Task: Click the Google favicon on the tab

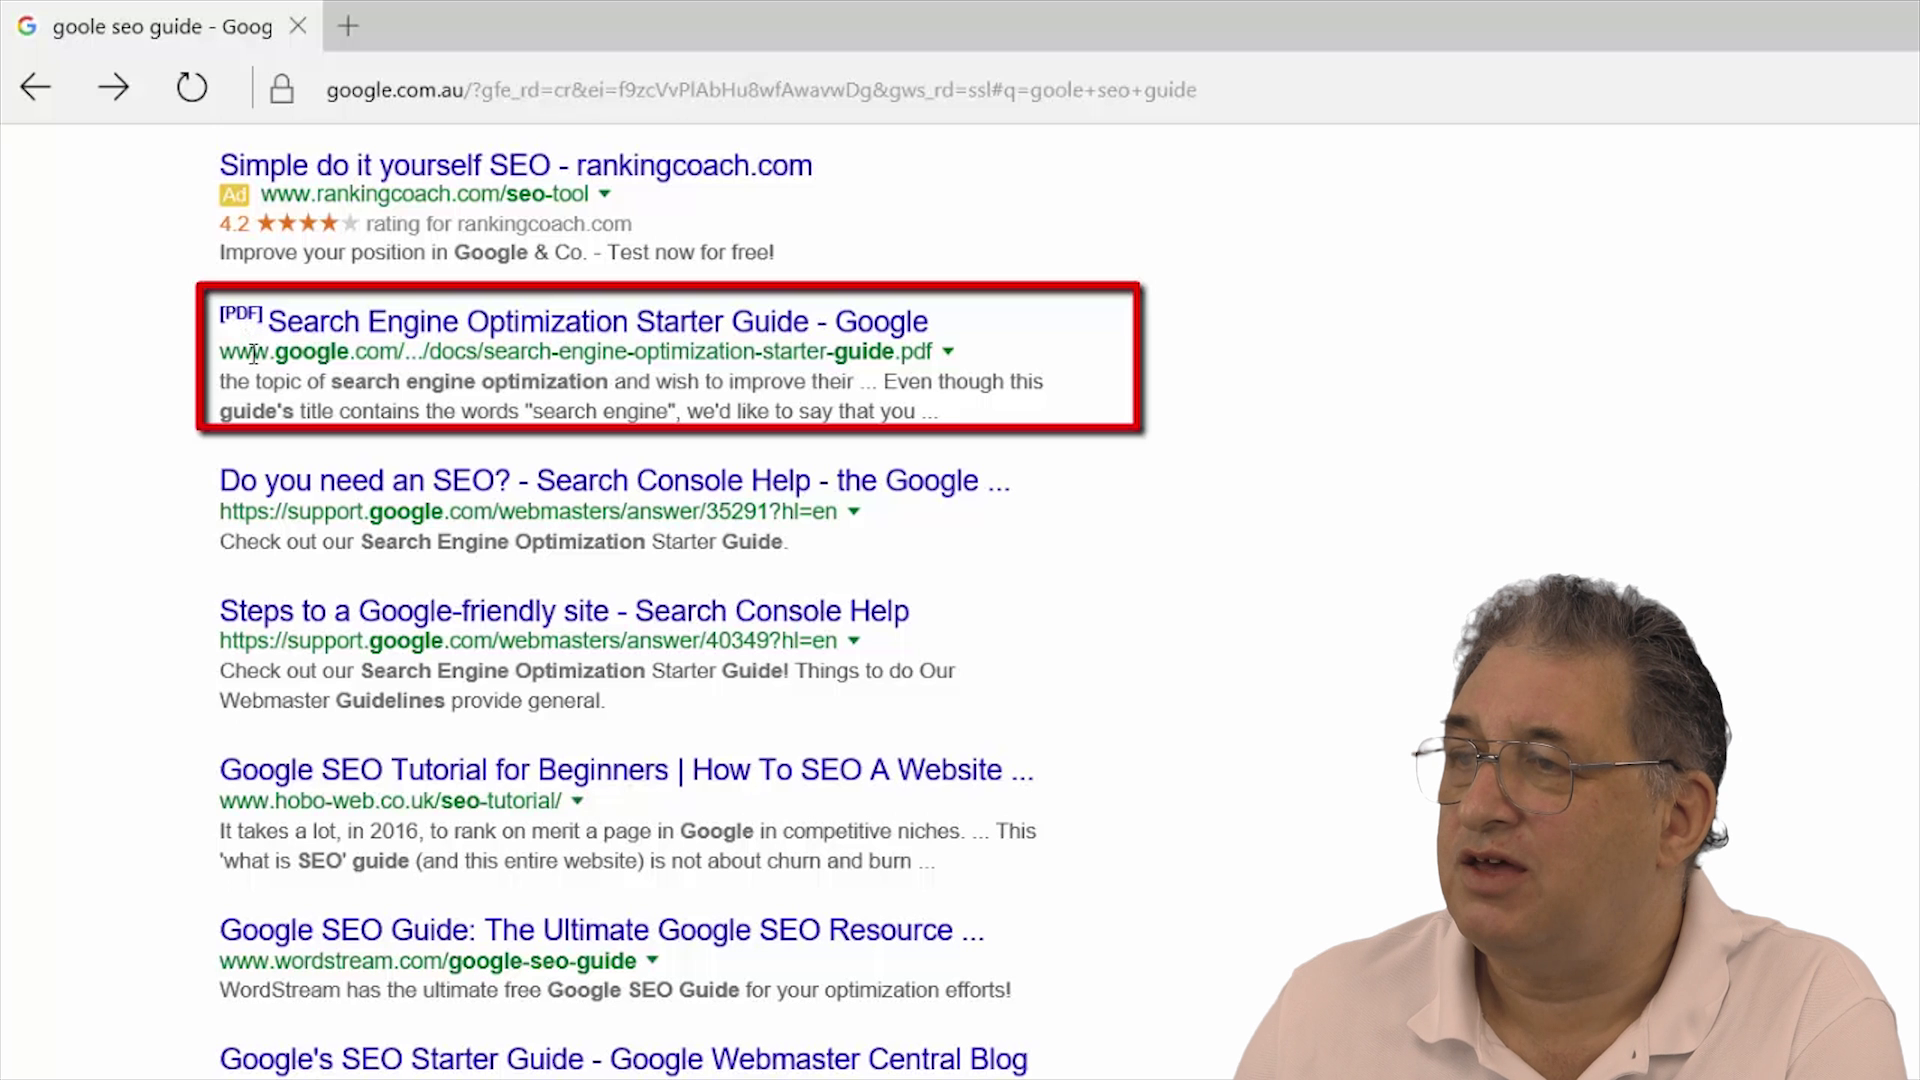Action: point(27,26)
